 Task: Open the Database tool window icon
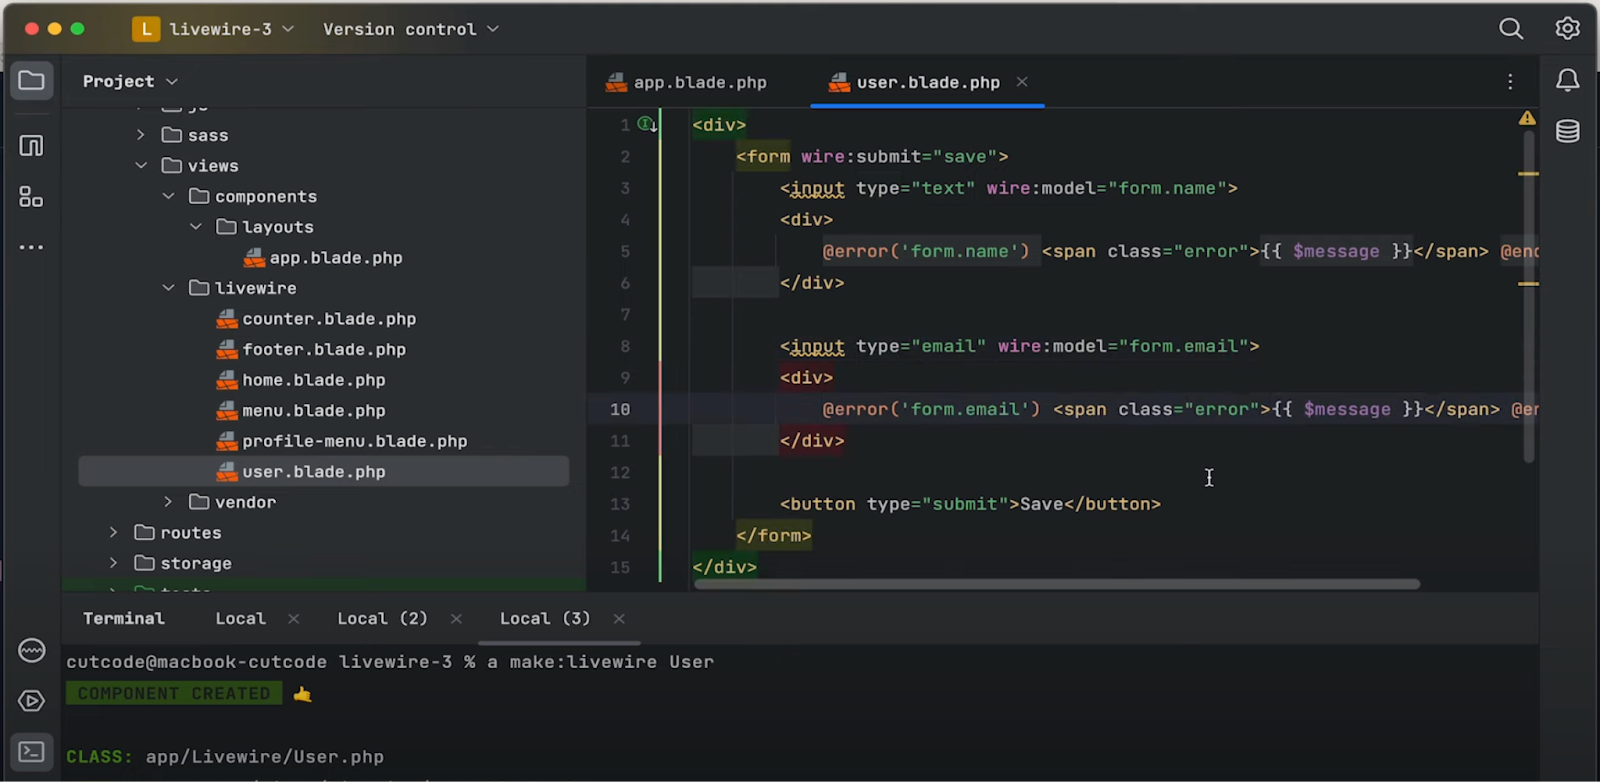[1568, 131]
